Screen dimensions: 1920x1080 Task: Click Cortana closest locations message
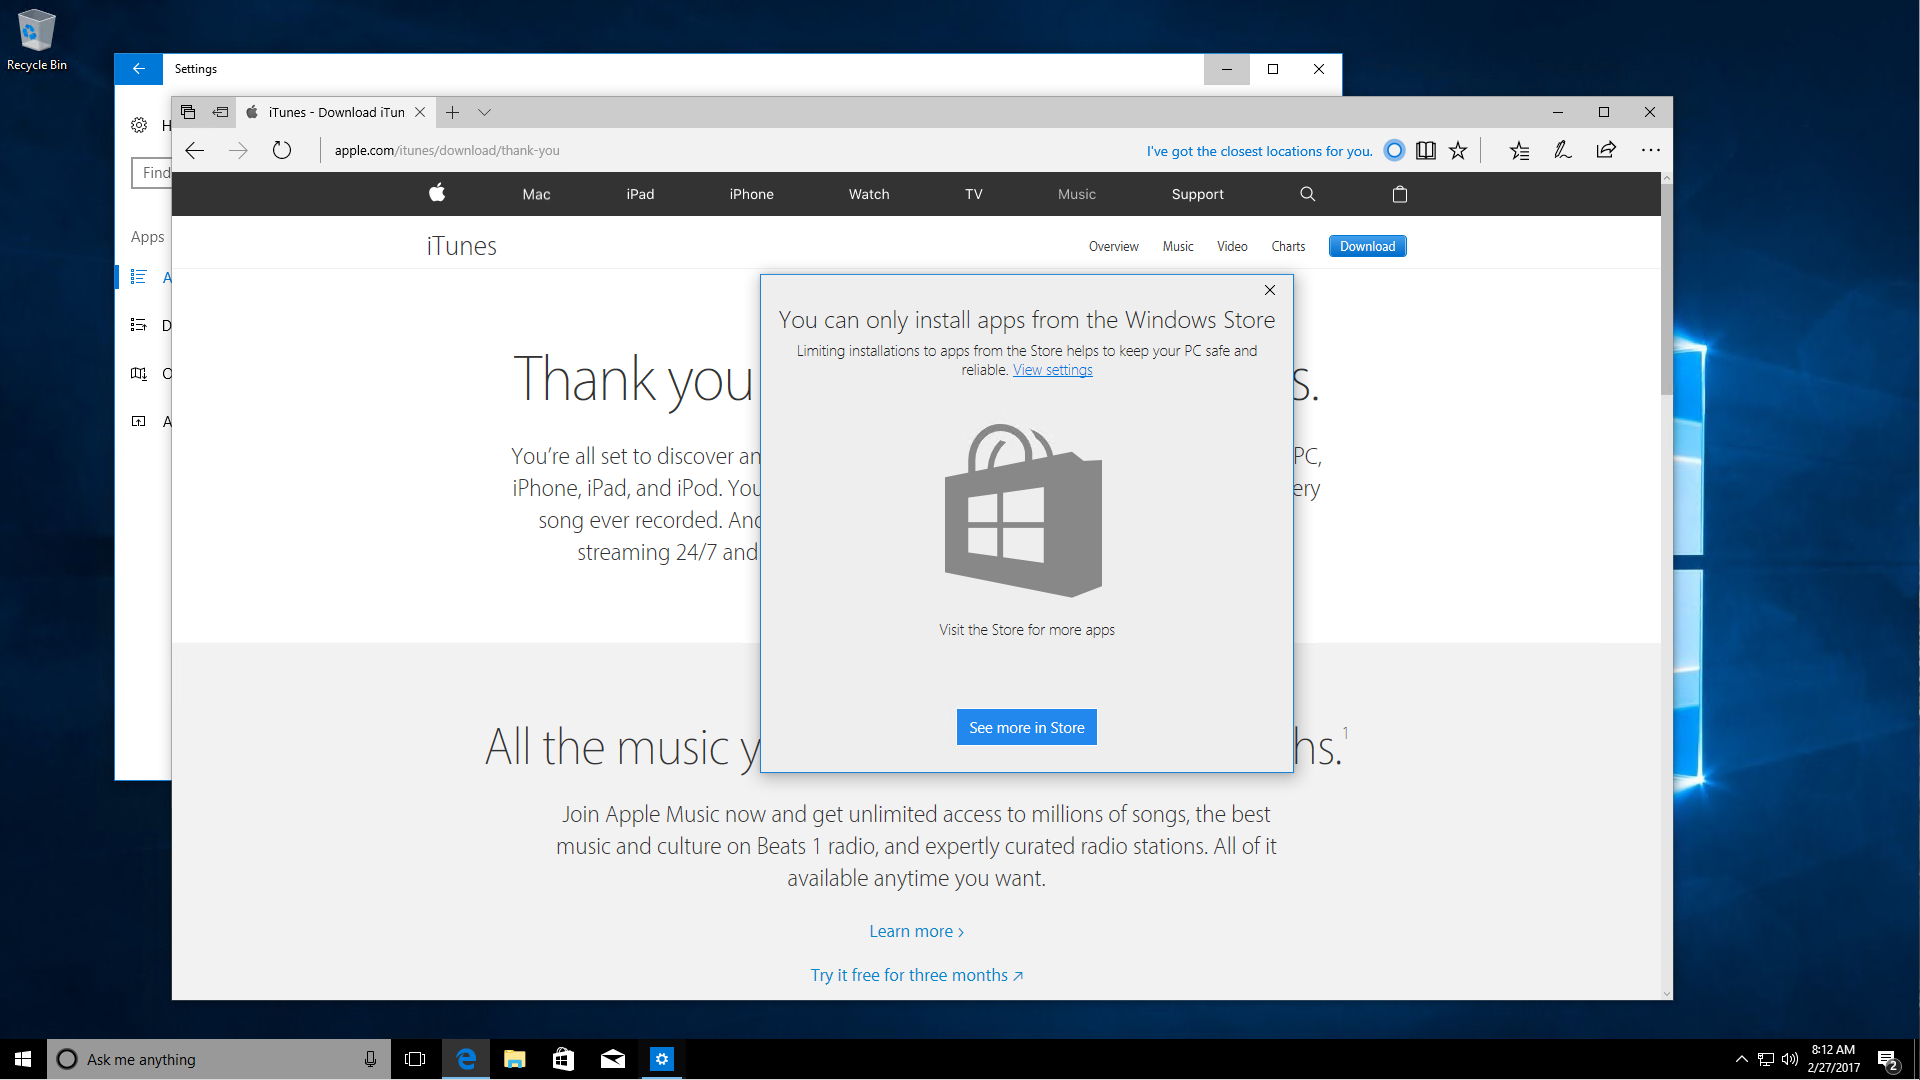pyautogui.click(x=1259, y=151)
